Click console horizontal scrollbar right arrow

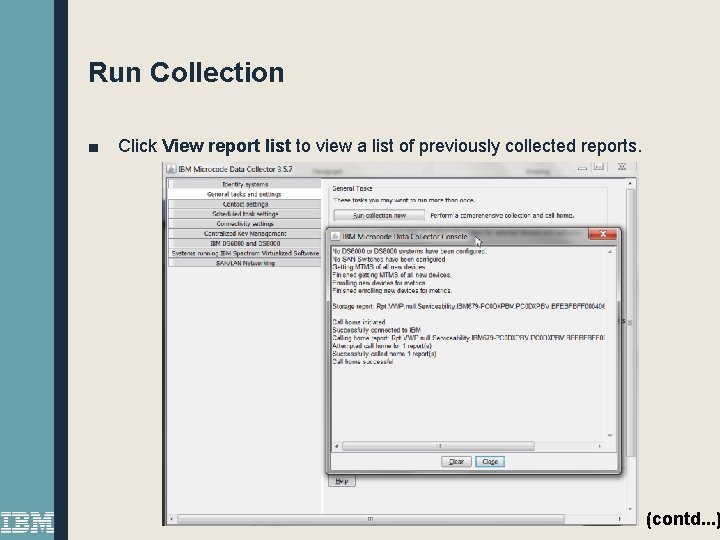(x=600, y=446)
